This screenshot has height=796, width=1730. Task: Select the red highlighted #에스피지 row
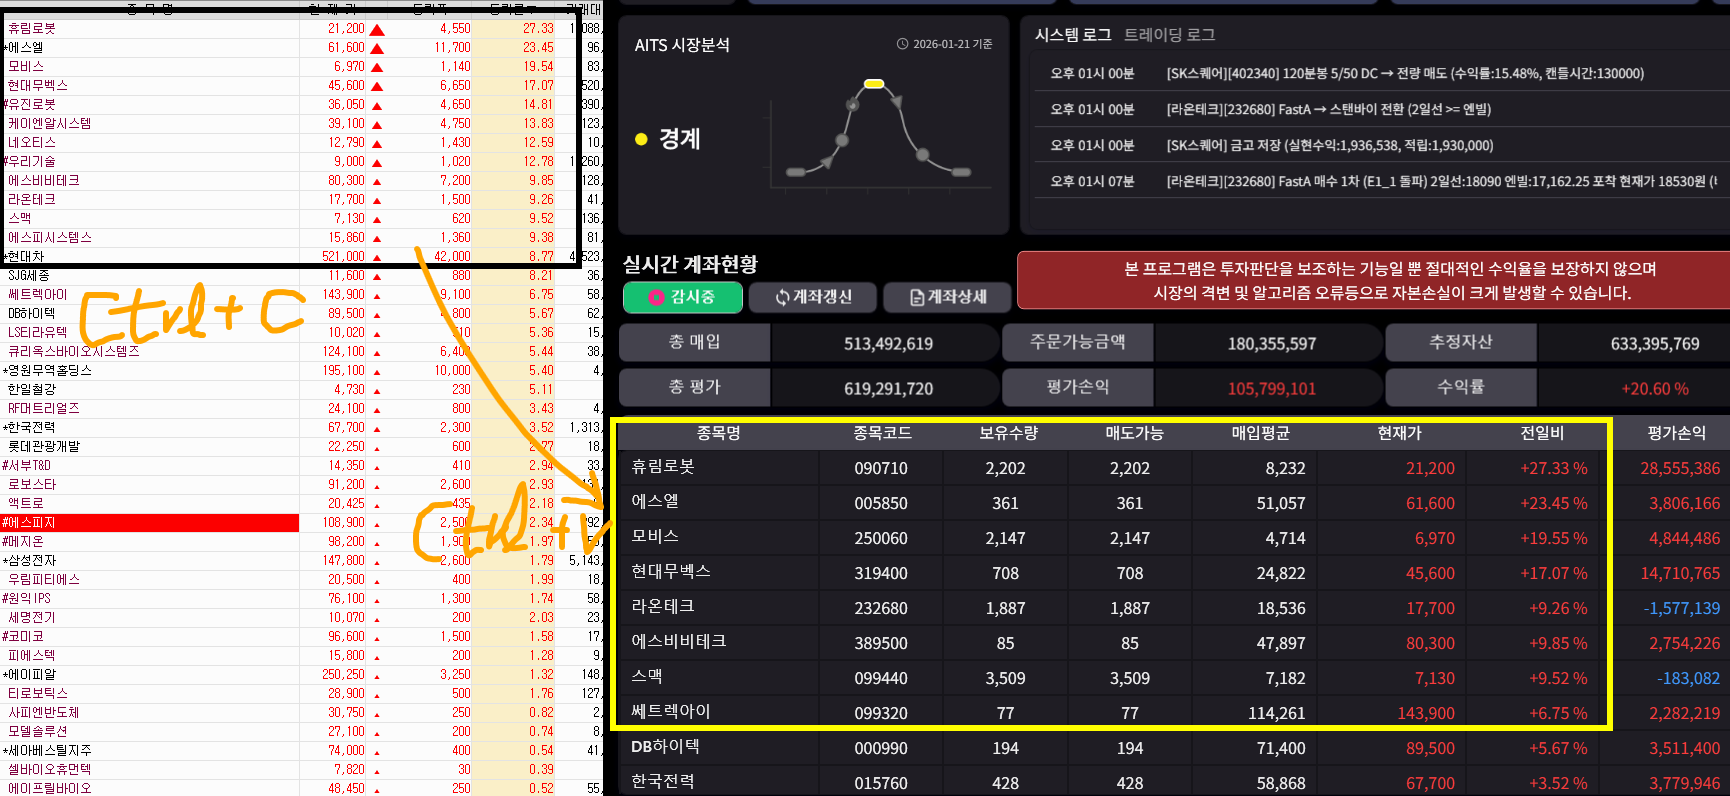150,523
